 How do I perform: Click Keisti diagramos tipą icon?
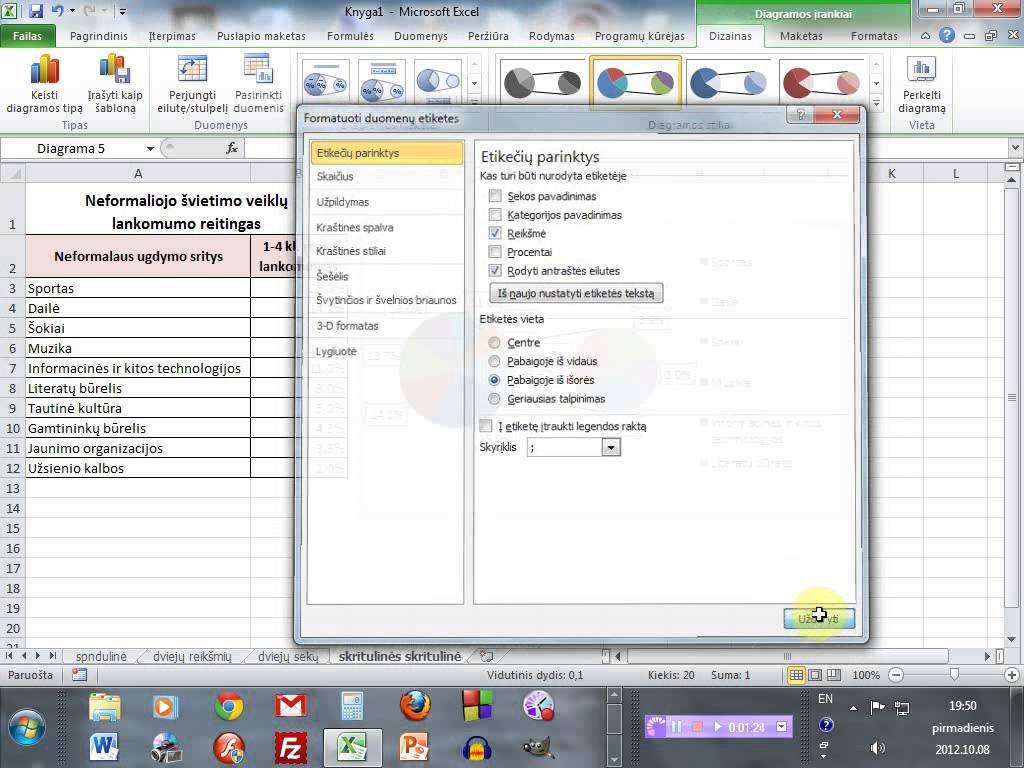click(x=44, y=70)
